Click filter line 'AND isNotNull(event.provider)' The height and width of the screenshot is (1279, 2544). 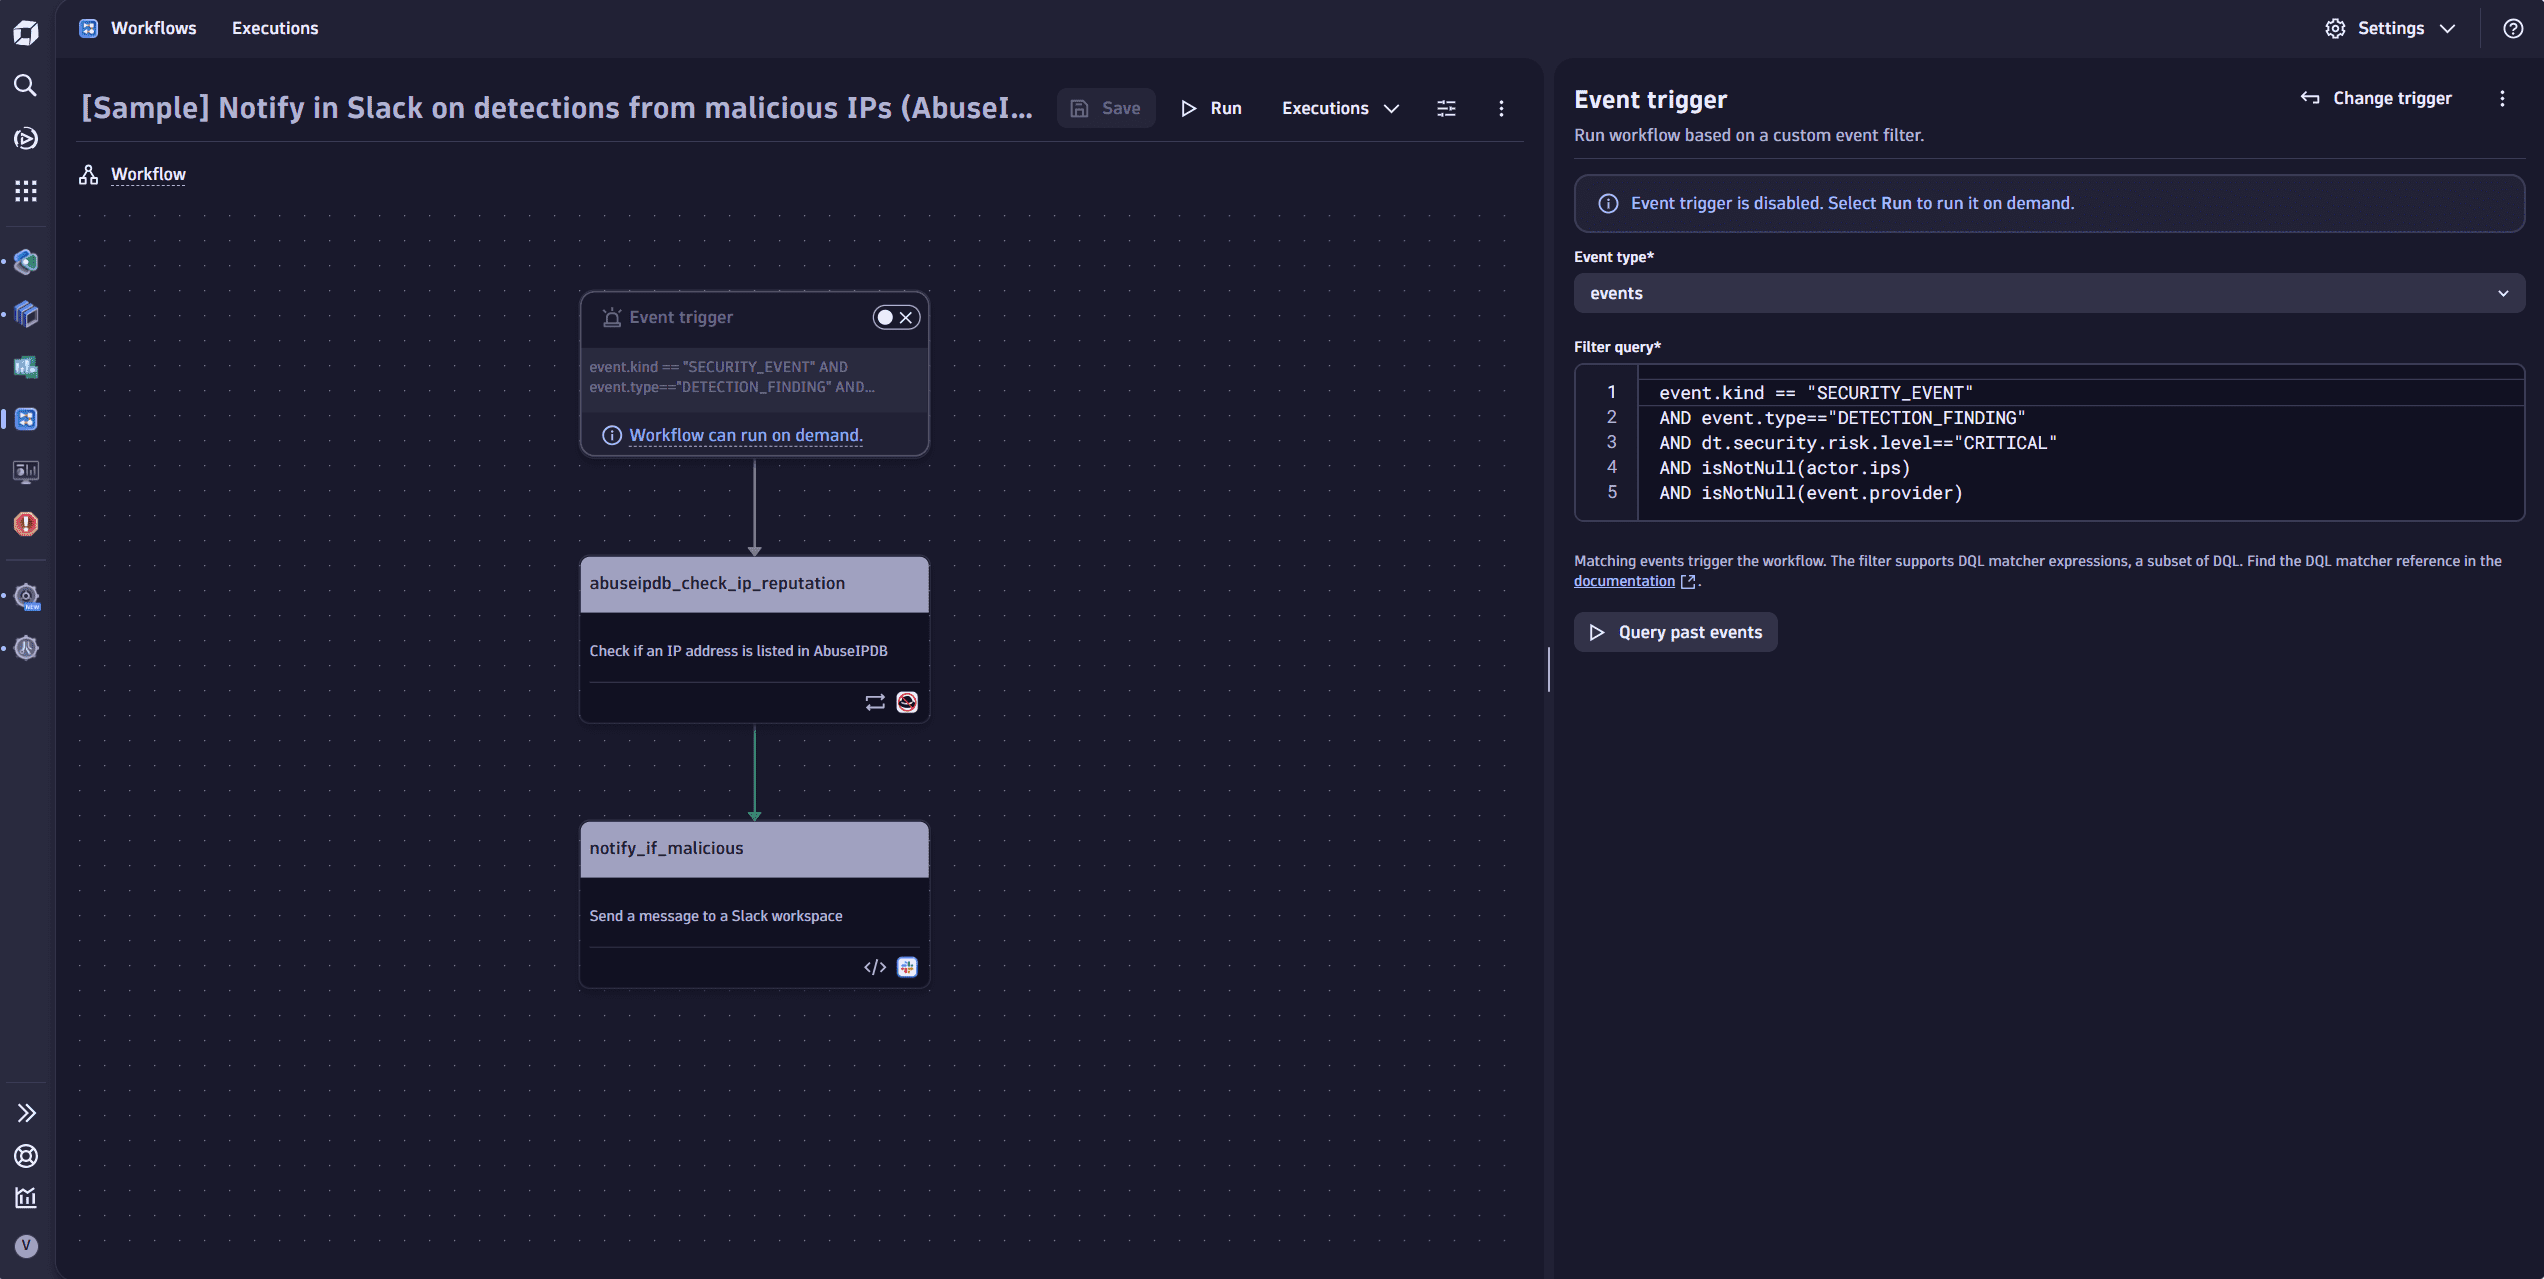pos(1811,493)
